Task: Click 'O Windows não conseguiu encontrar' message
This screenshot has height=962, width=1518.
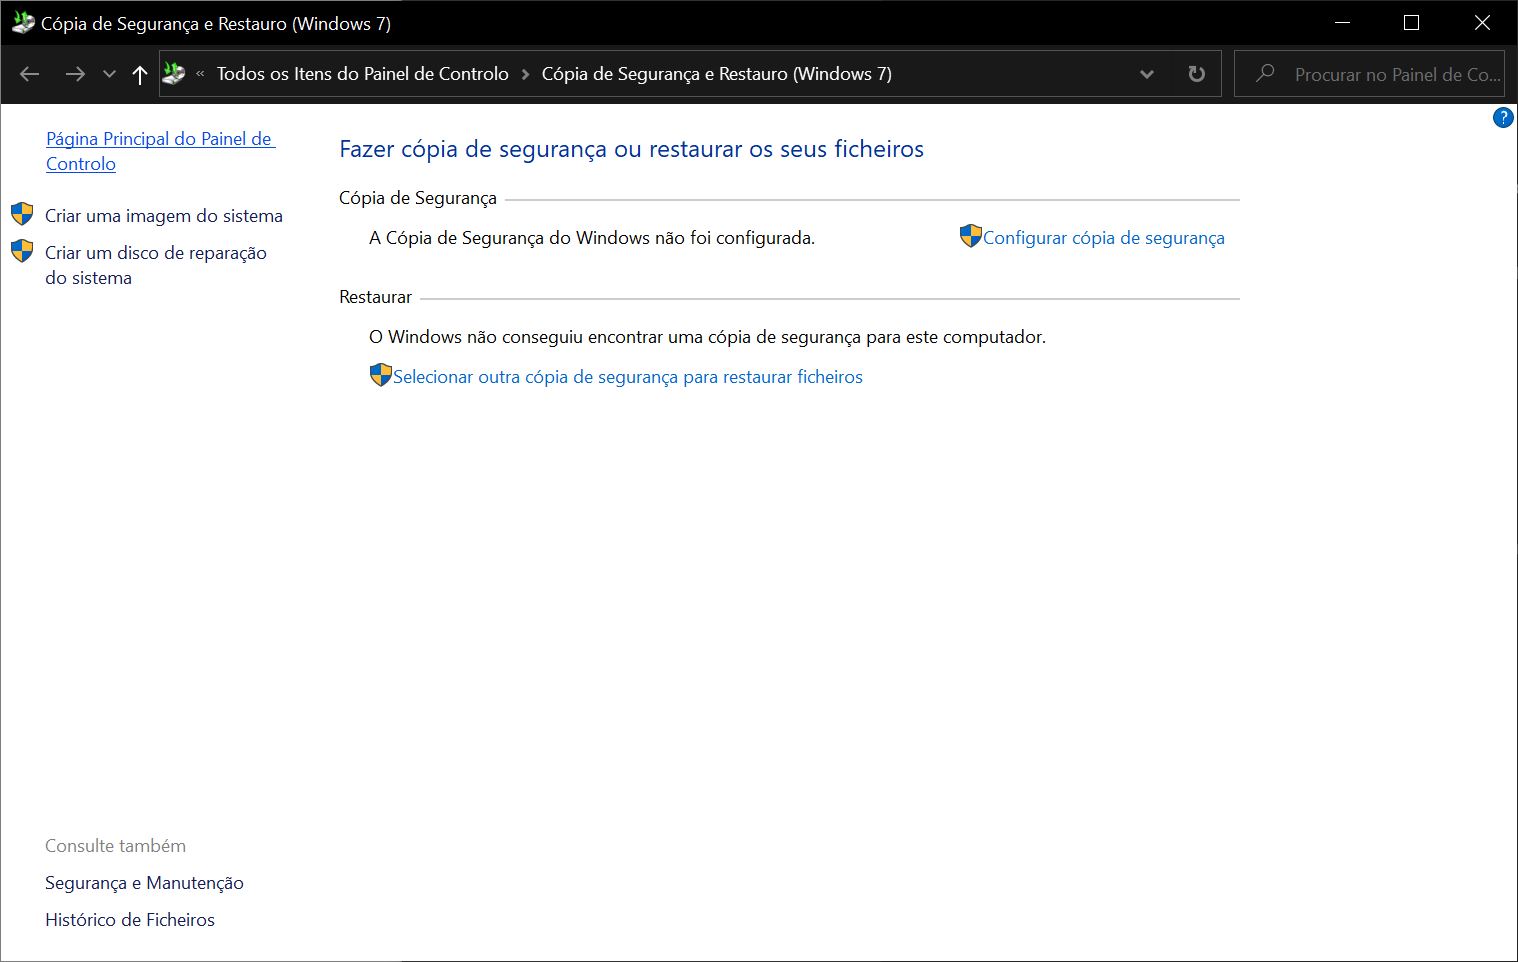Action: pyautogui.click(x=707, y=337)
